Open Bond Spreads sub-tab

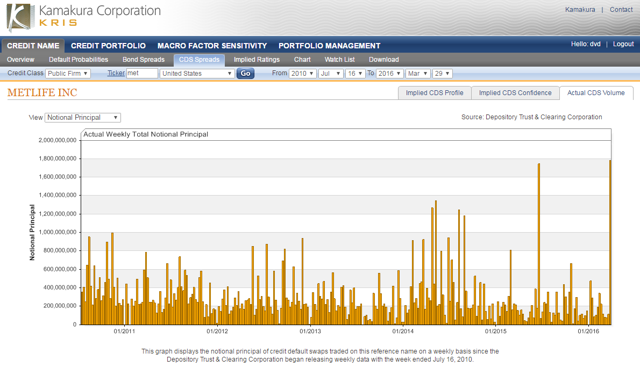pos(143,60)
